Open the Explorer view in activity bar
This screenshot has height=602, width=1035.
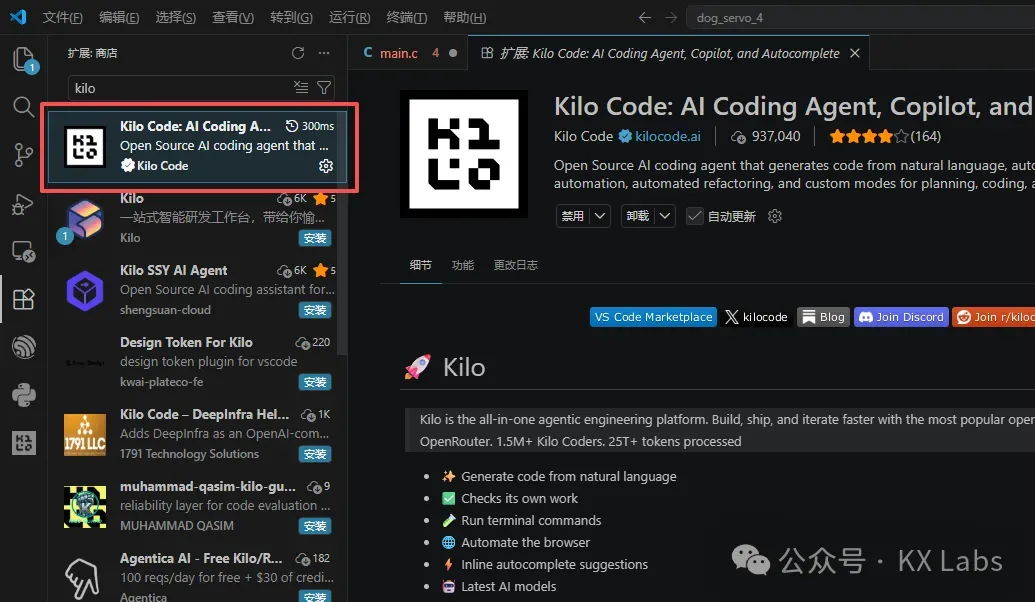pyautogui.click(x=23, y=60)
